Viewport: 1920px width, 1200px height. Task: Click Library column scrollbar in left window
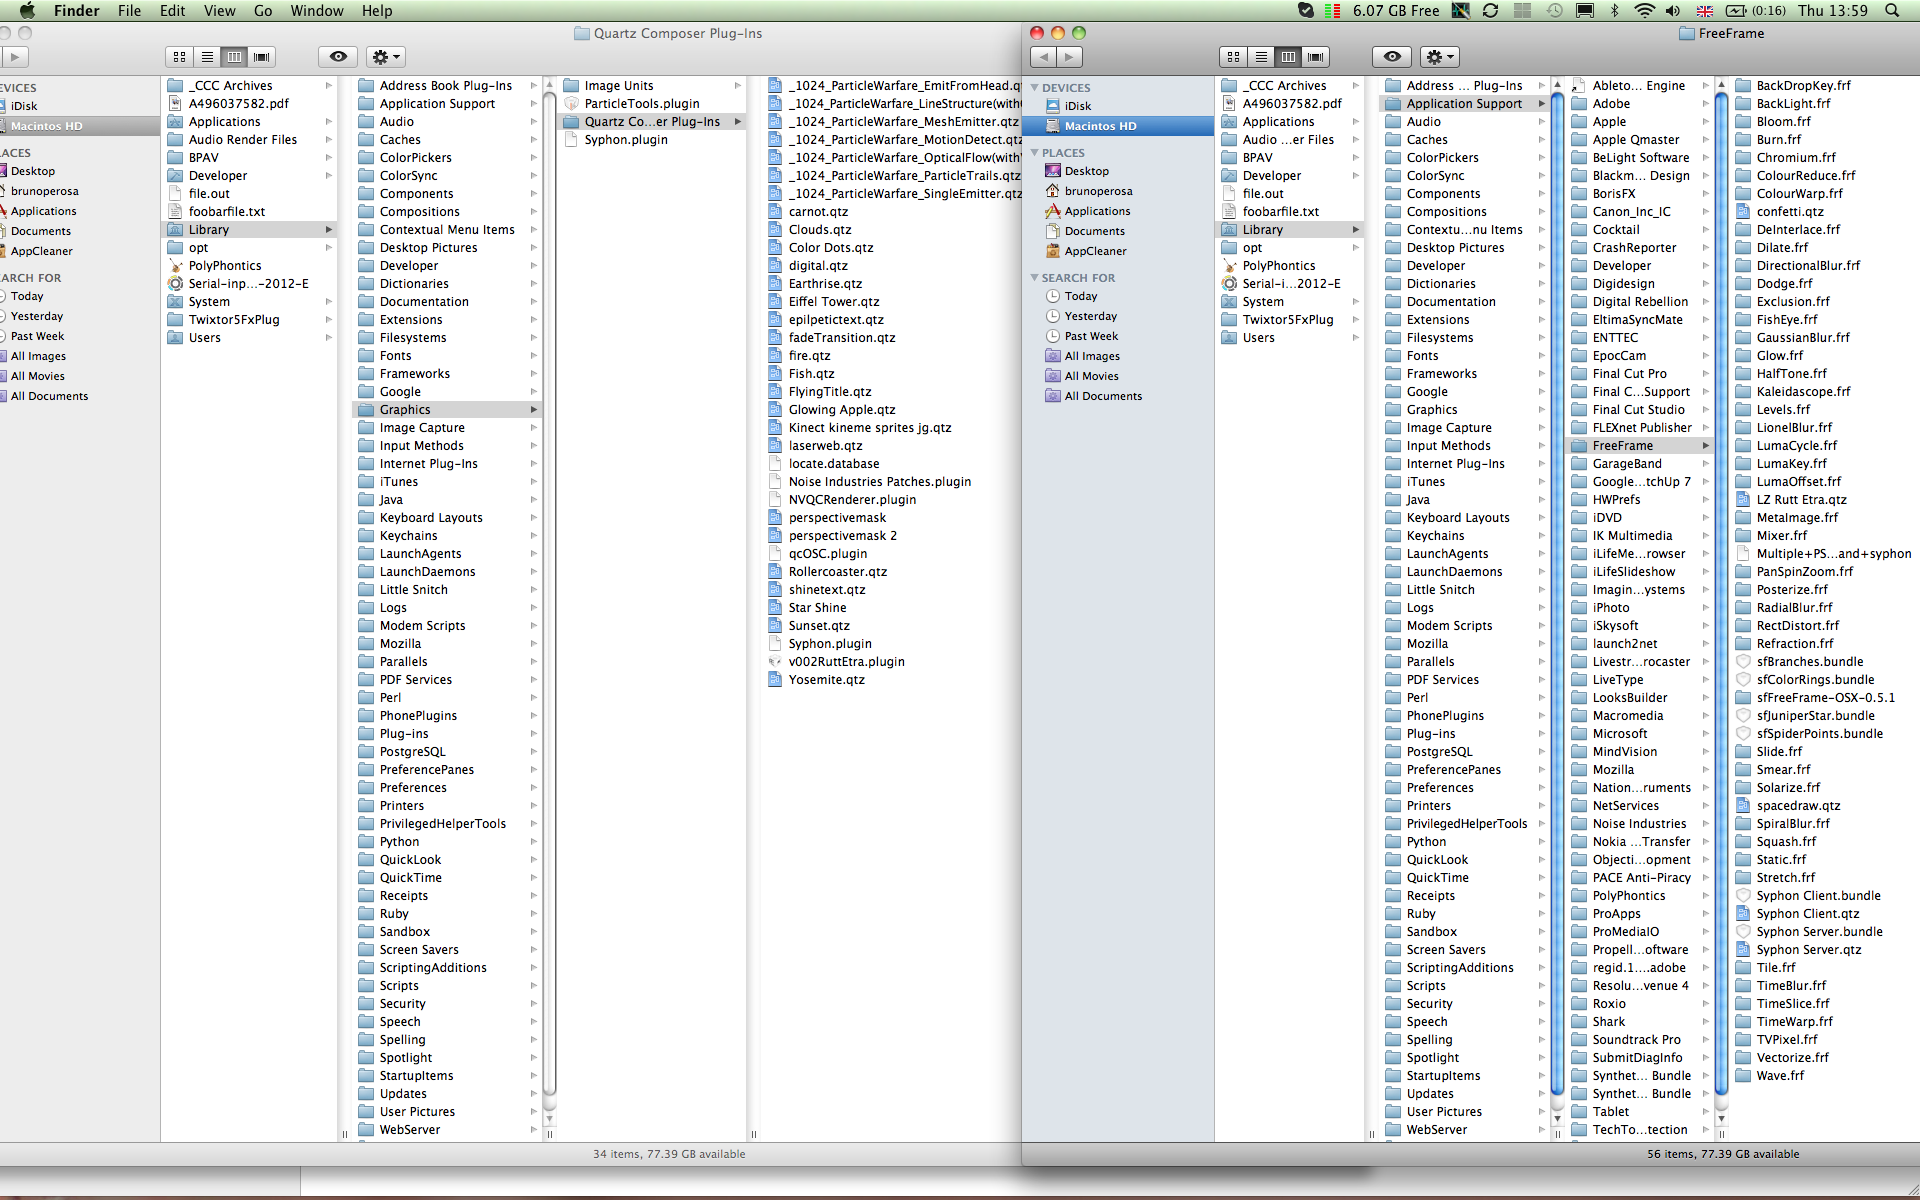pos(549,592)
